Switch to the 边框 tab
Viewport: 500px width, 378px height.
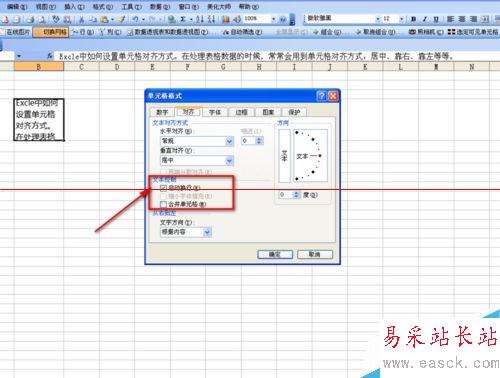click(241, 112)
